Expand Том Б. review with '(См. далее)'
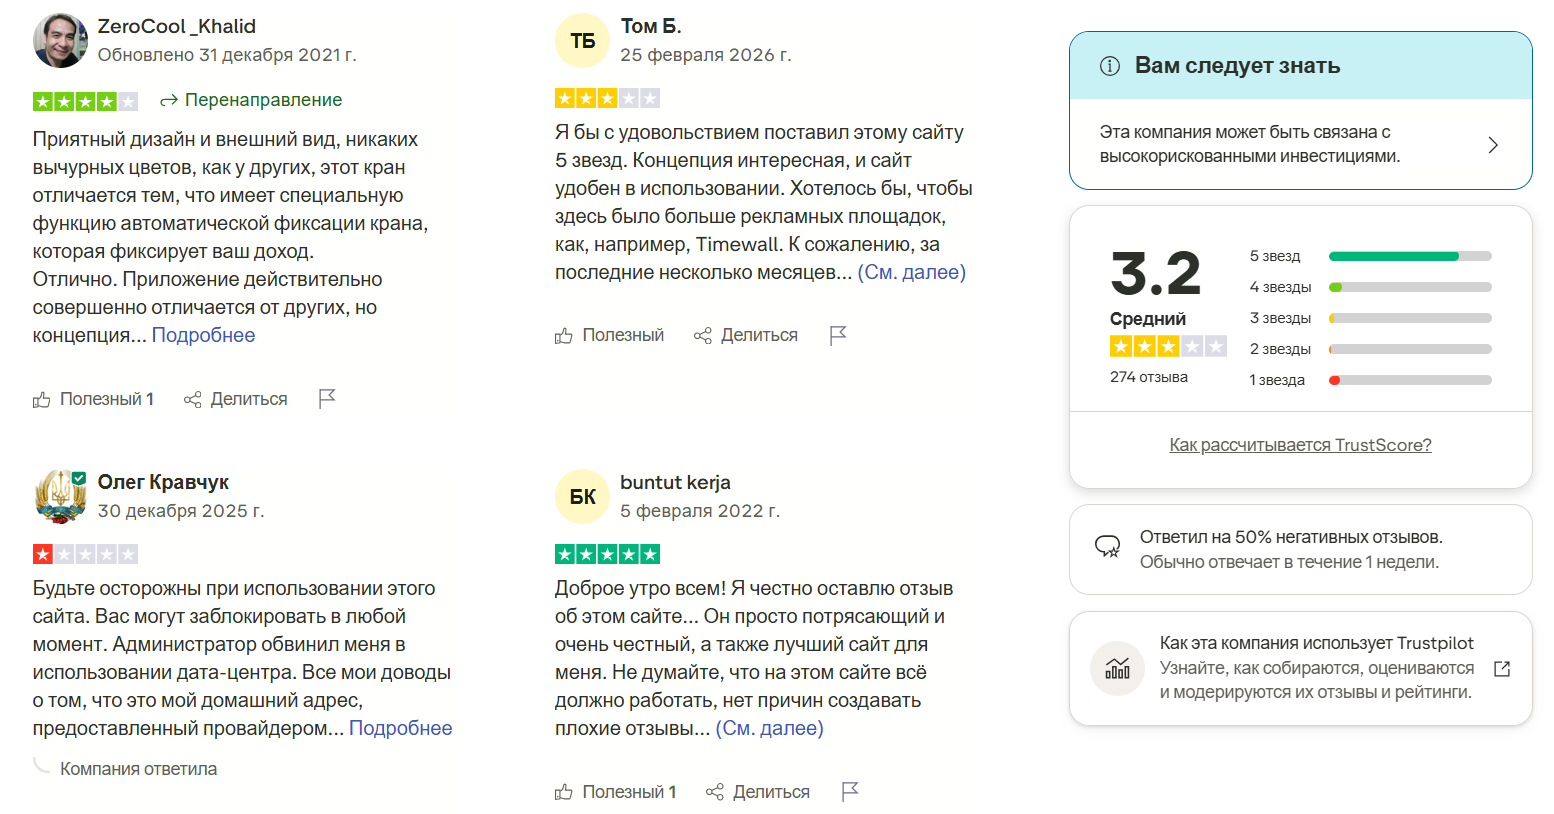This screenshot has height=814, width=1554. (911, 272)
